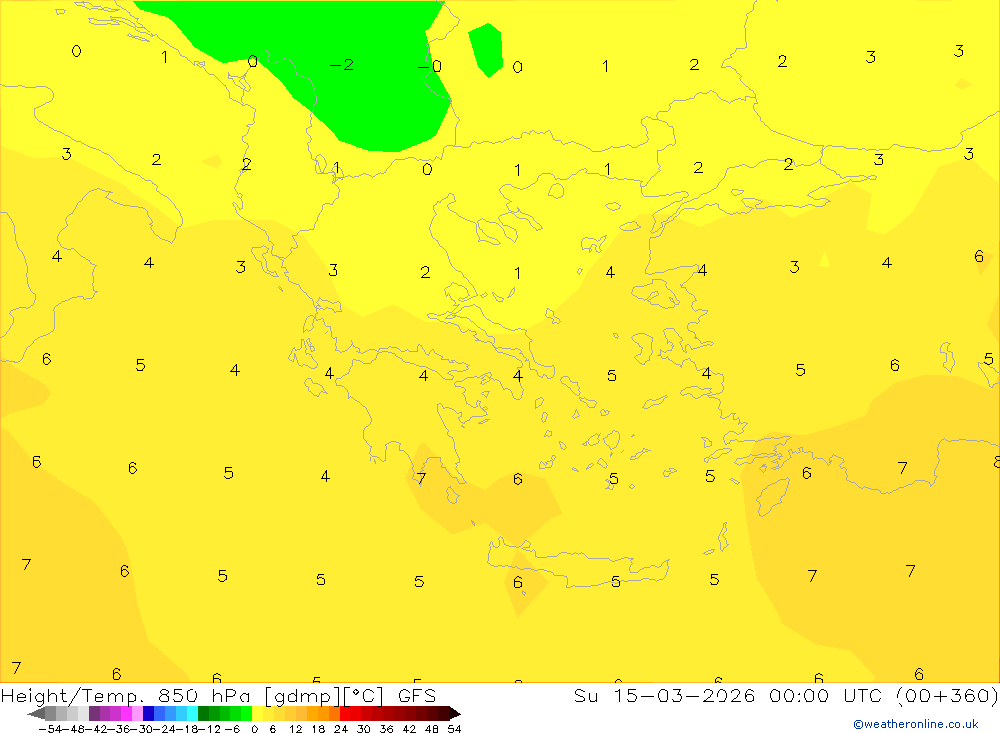Click the '48' color scale label
1000x733 pixels.
click(431, 729)
